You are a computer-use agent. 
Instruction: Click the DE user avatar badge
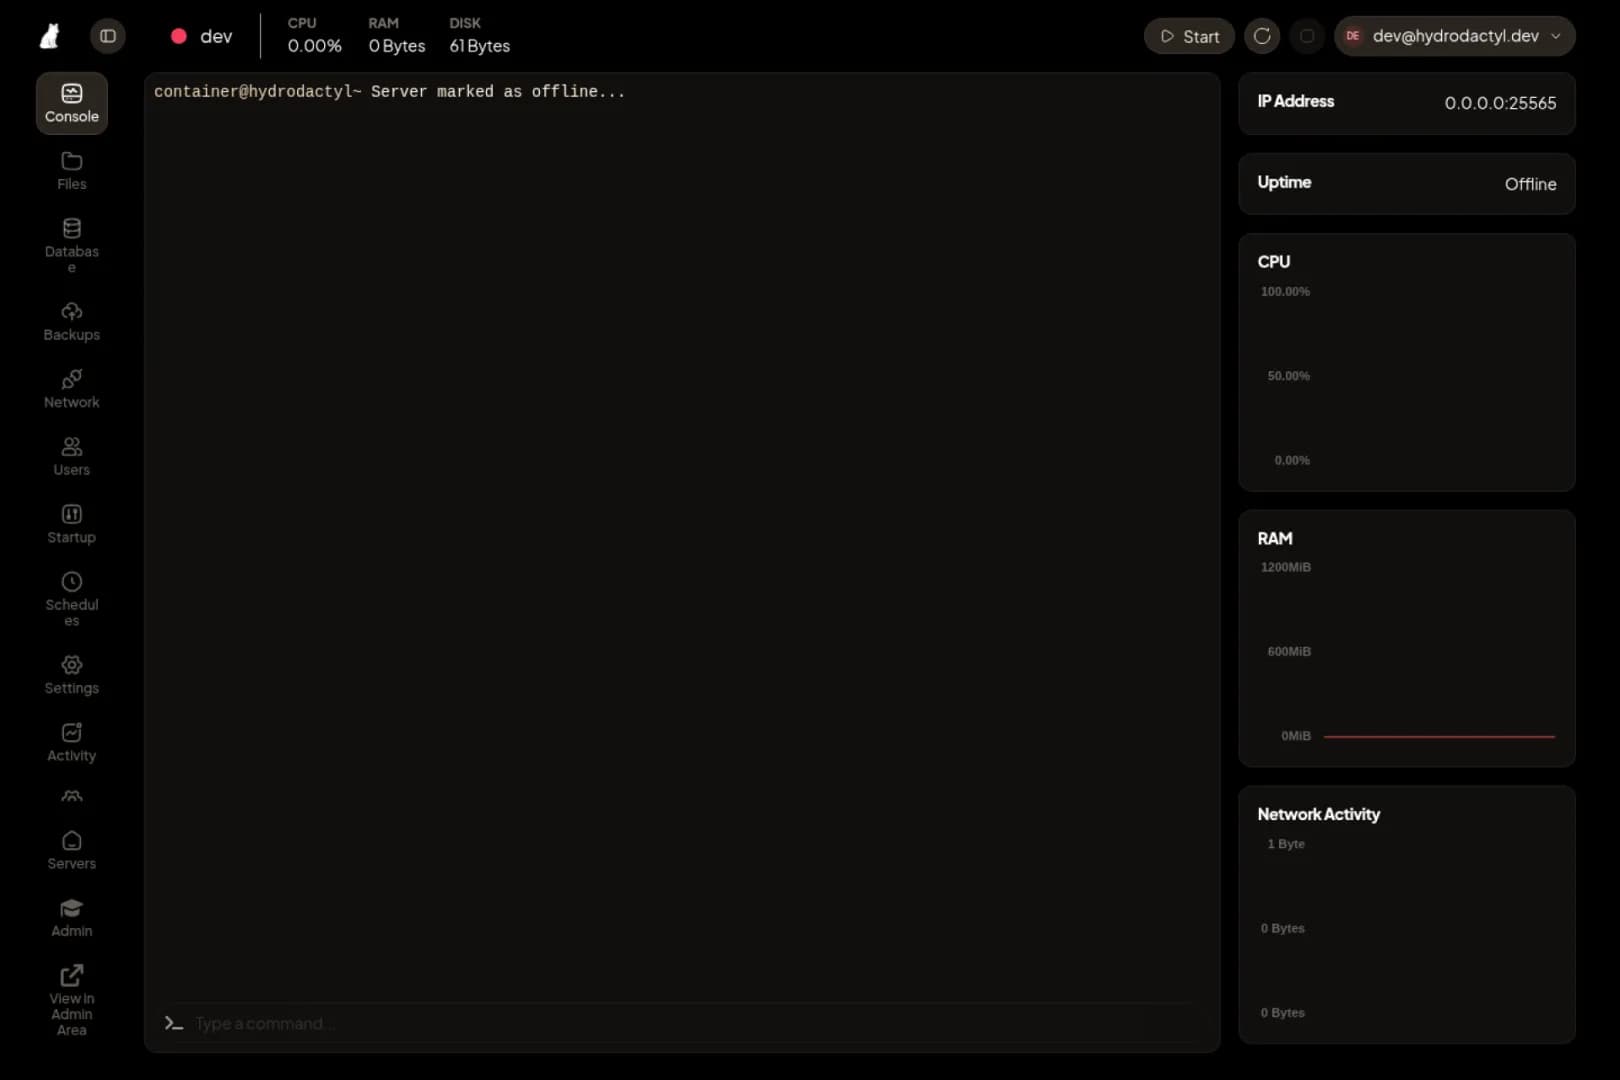coord(1352,36)
